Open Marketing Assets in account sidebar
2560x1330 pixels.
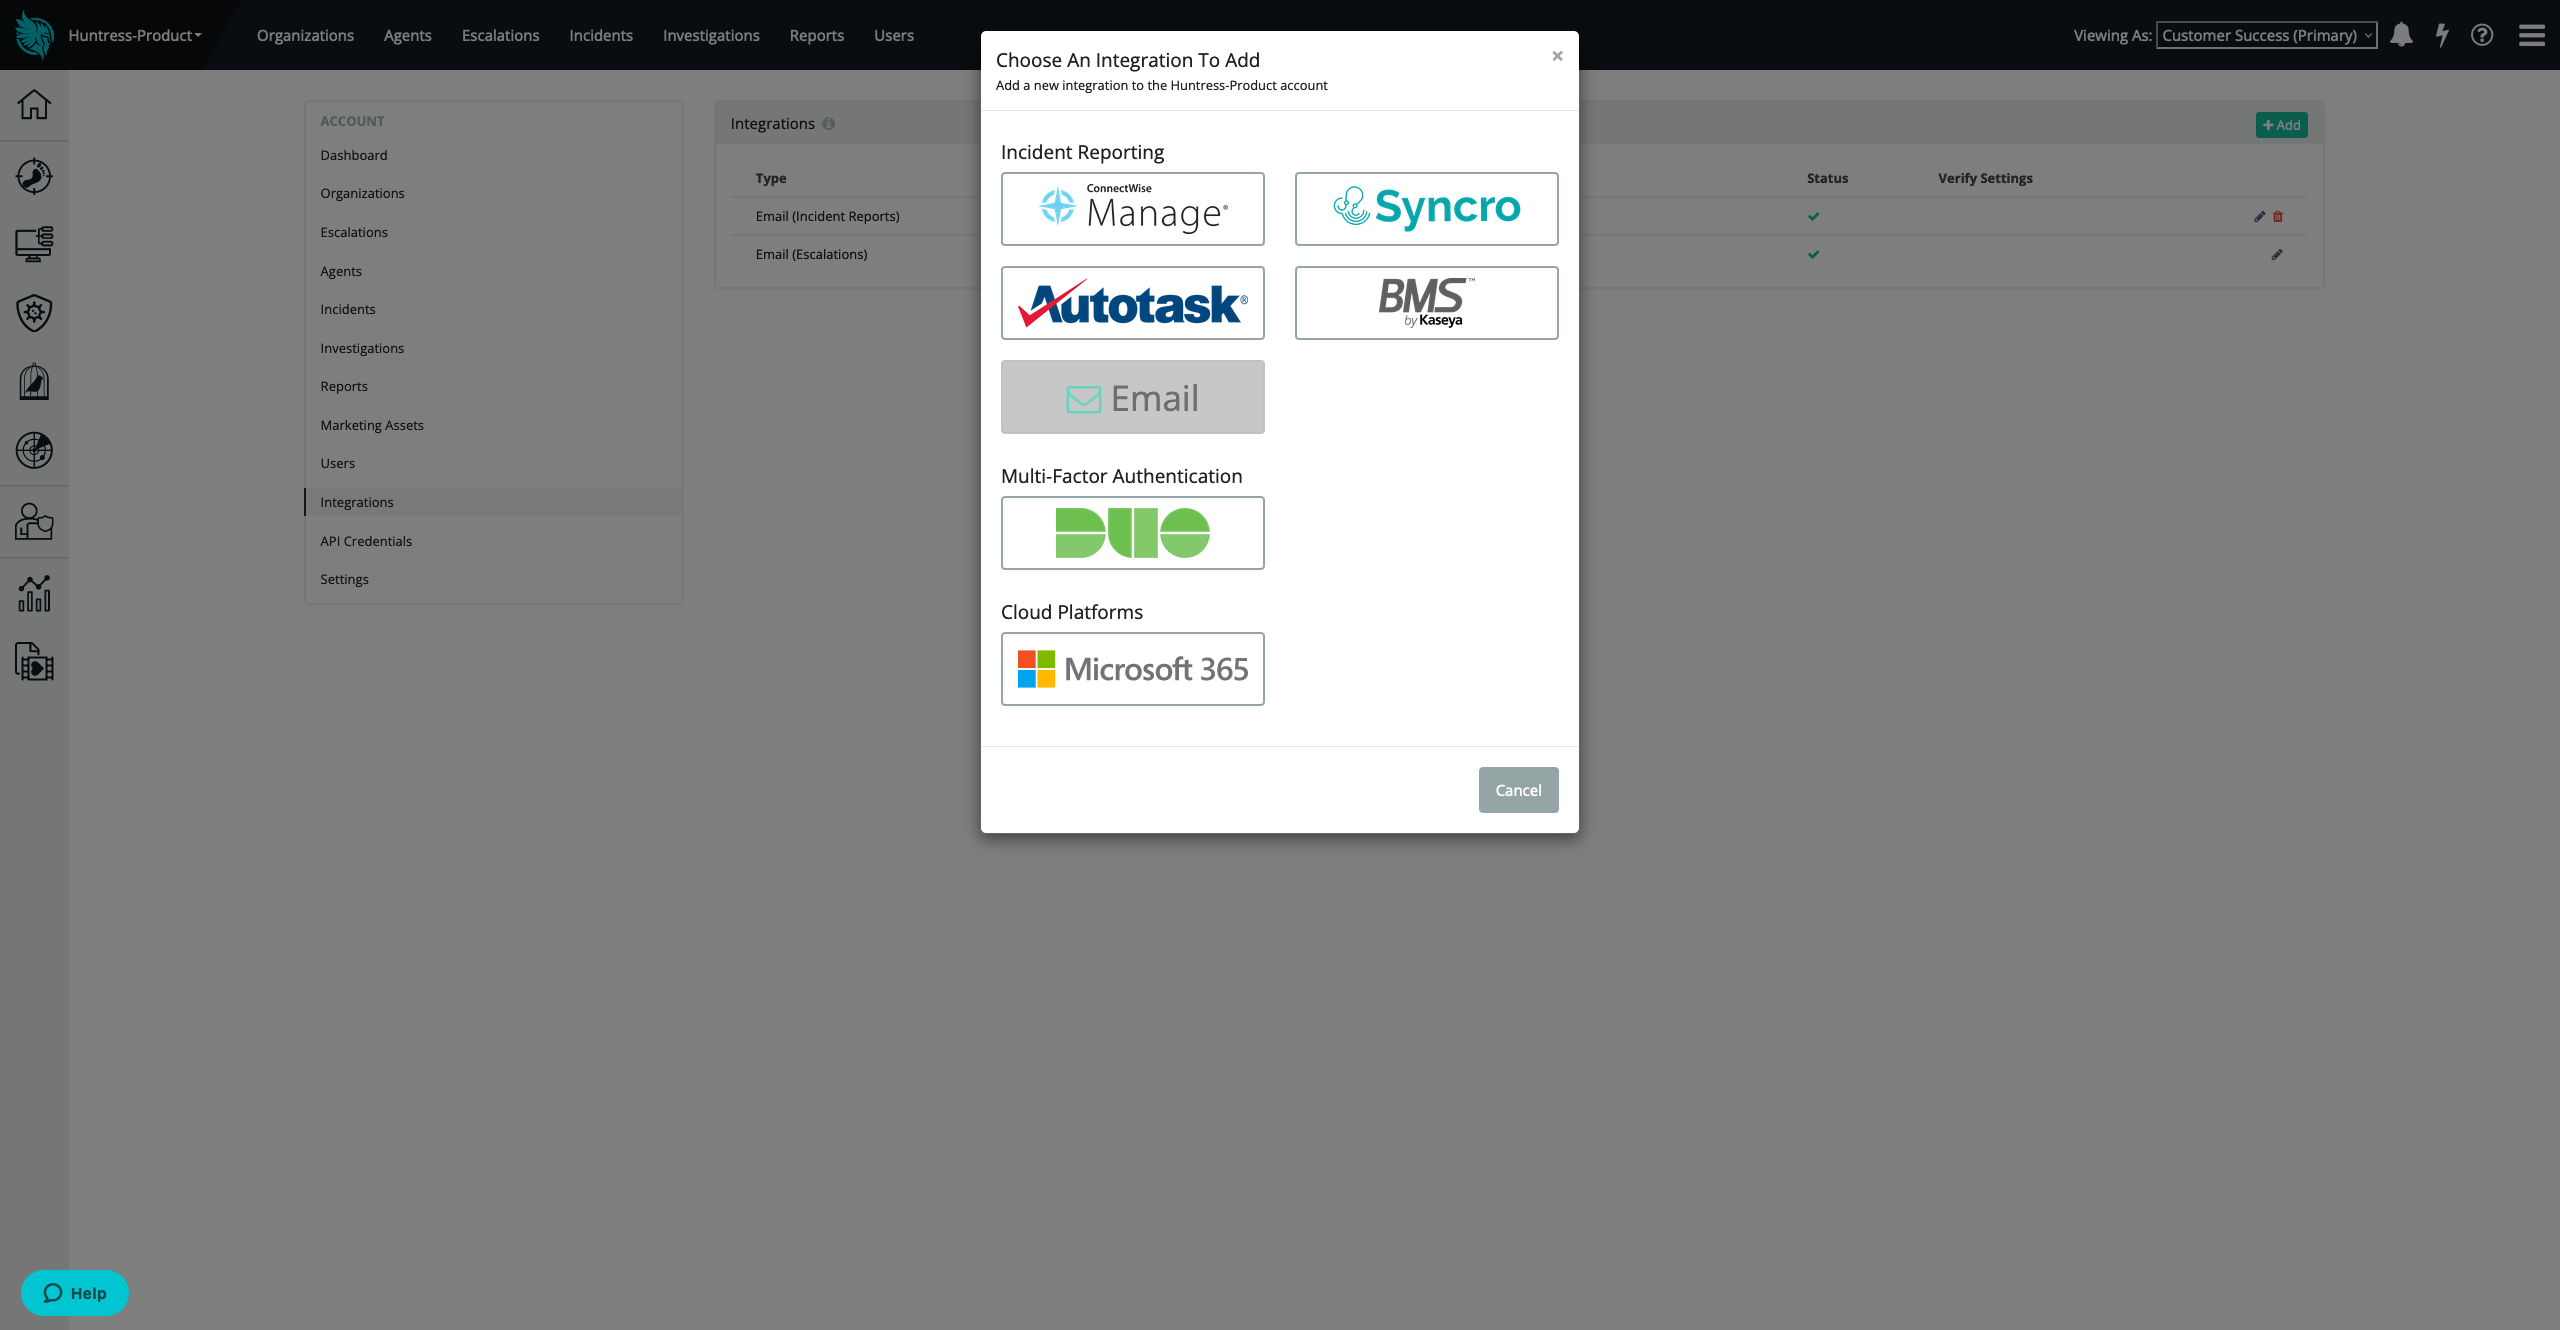point(372,425)
